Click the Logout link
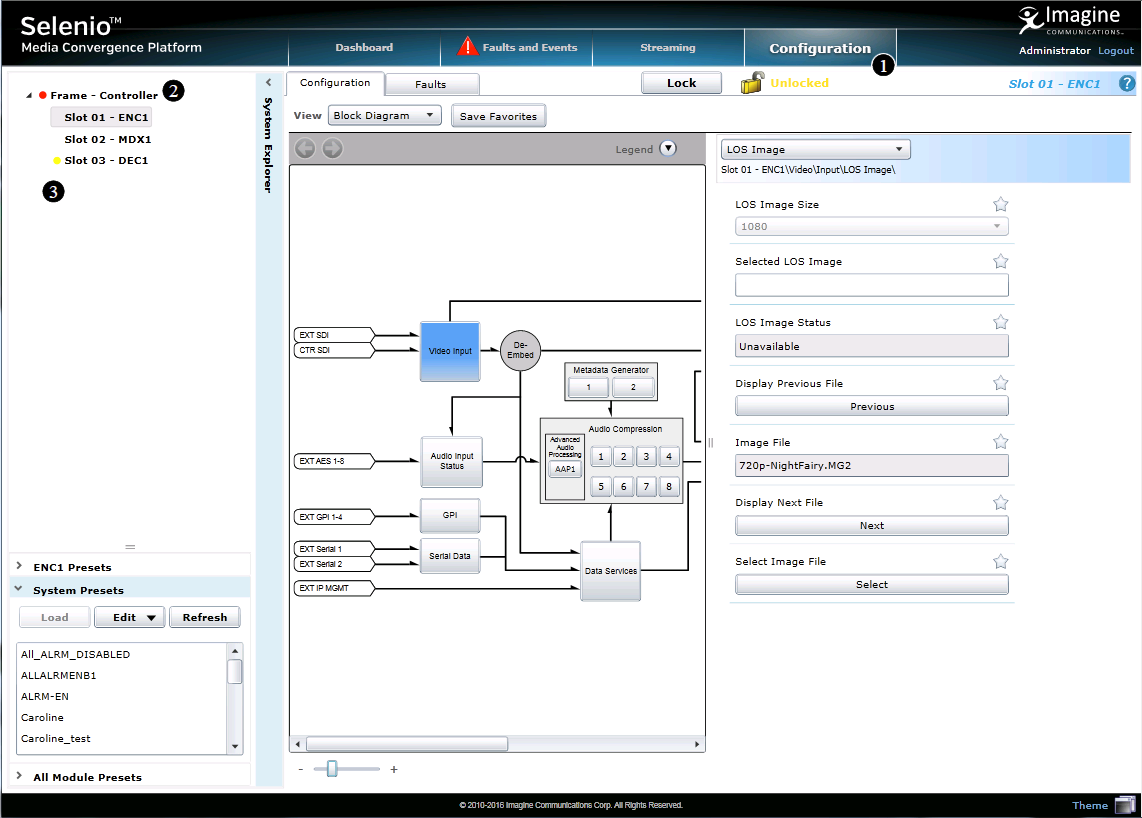Screen dimensions: 1142x818 [1116, 50]
